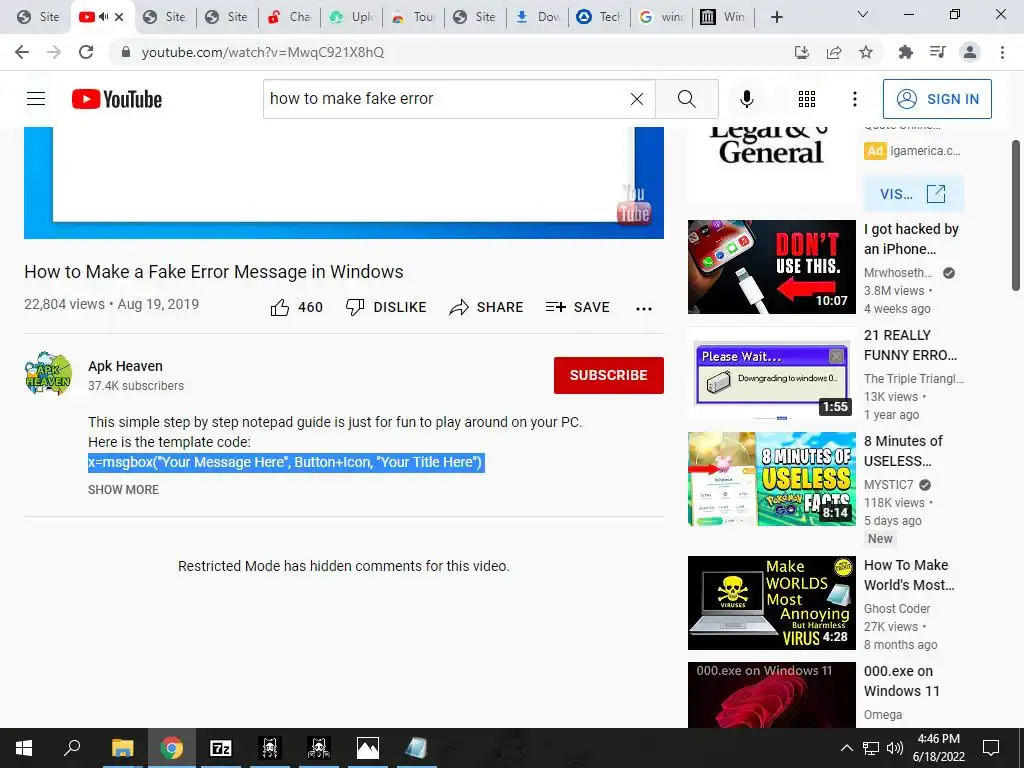Go back with the browser back arrow
This screenshot has height=768, width=1024.
[x=22, y=52]
